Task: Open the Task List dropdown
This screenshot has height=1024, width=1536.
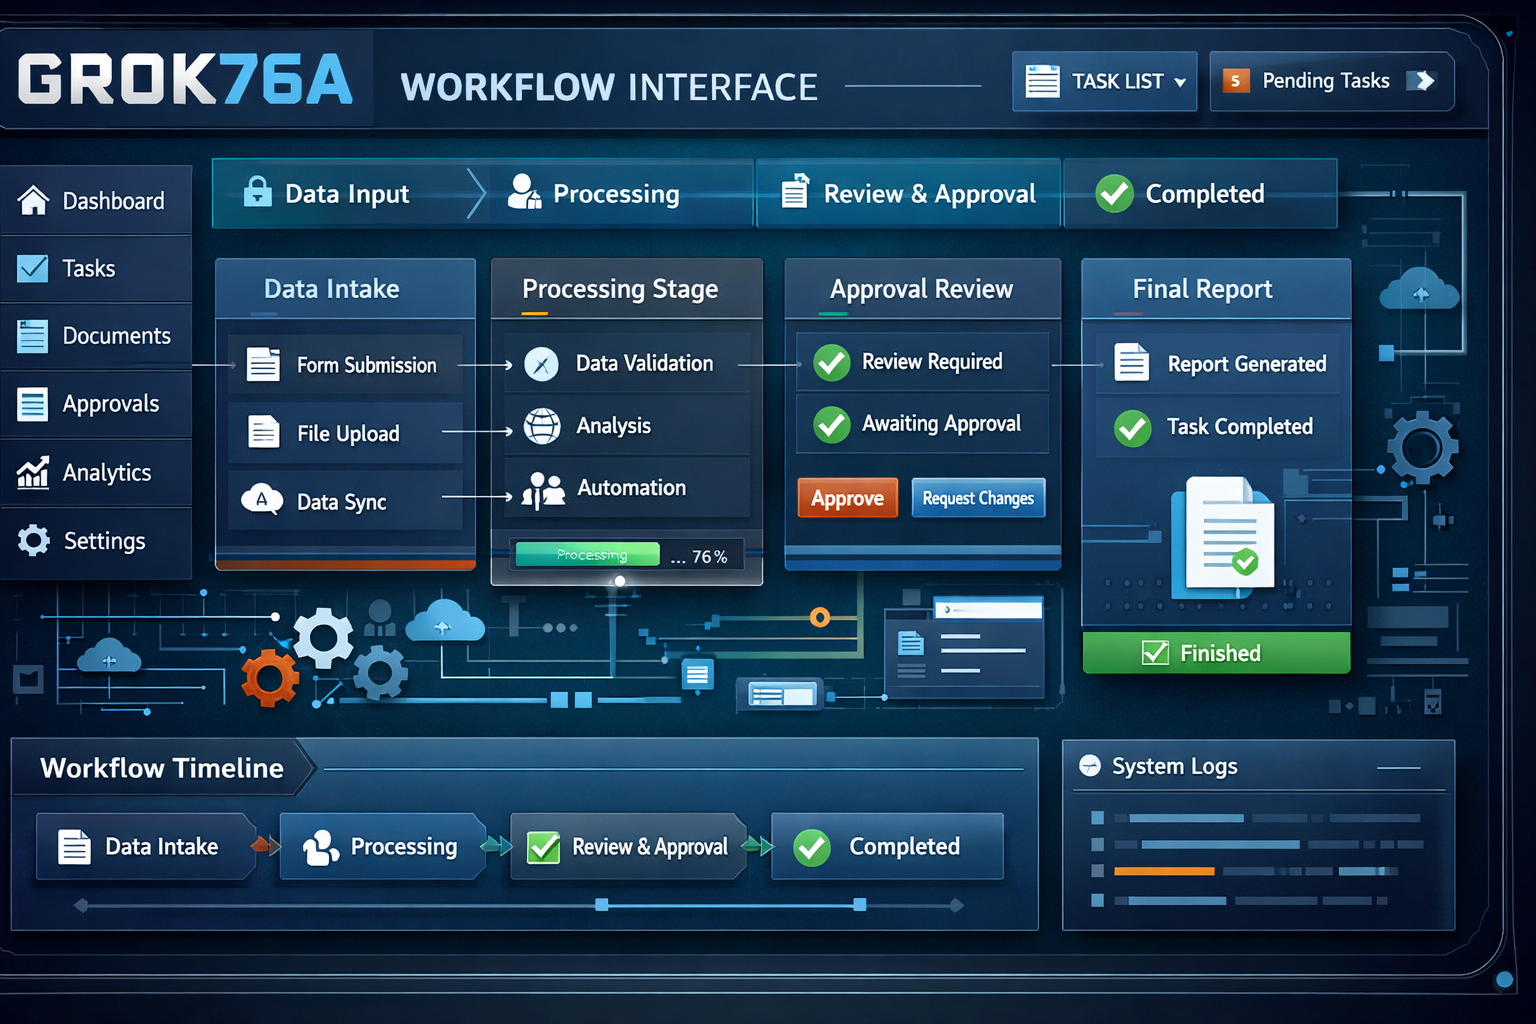Action: [1104, 81]
